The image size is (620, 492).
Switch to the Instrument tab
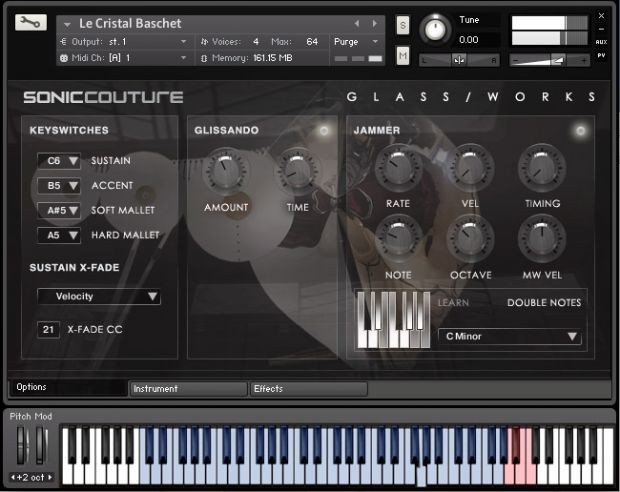point(188,389)
